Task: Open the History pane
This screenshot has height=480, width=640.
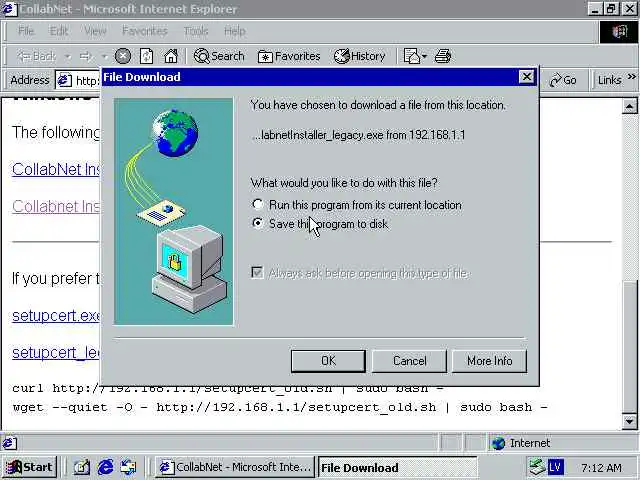Action: tap(360, 56)
